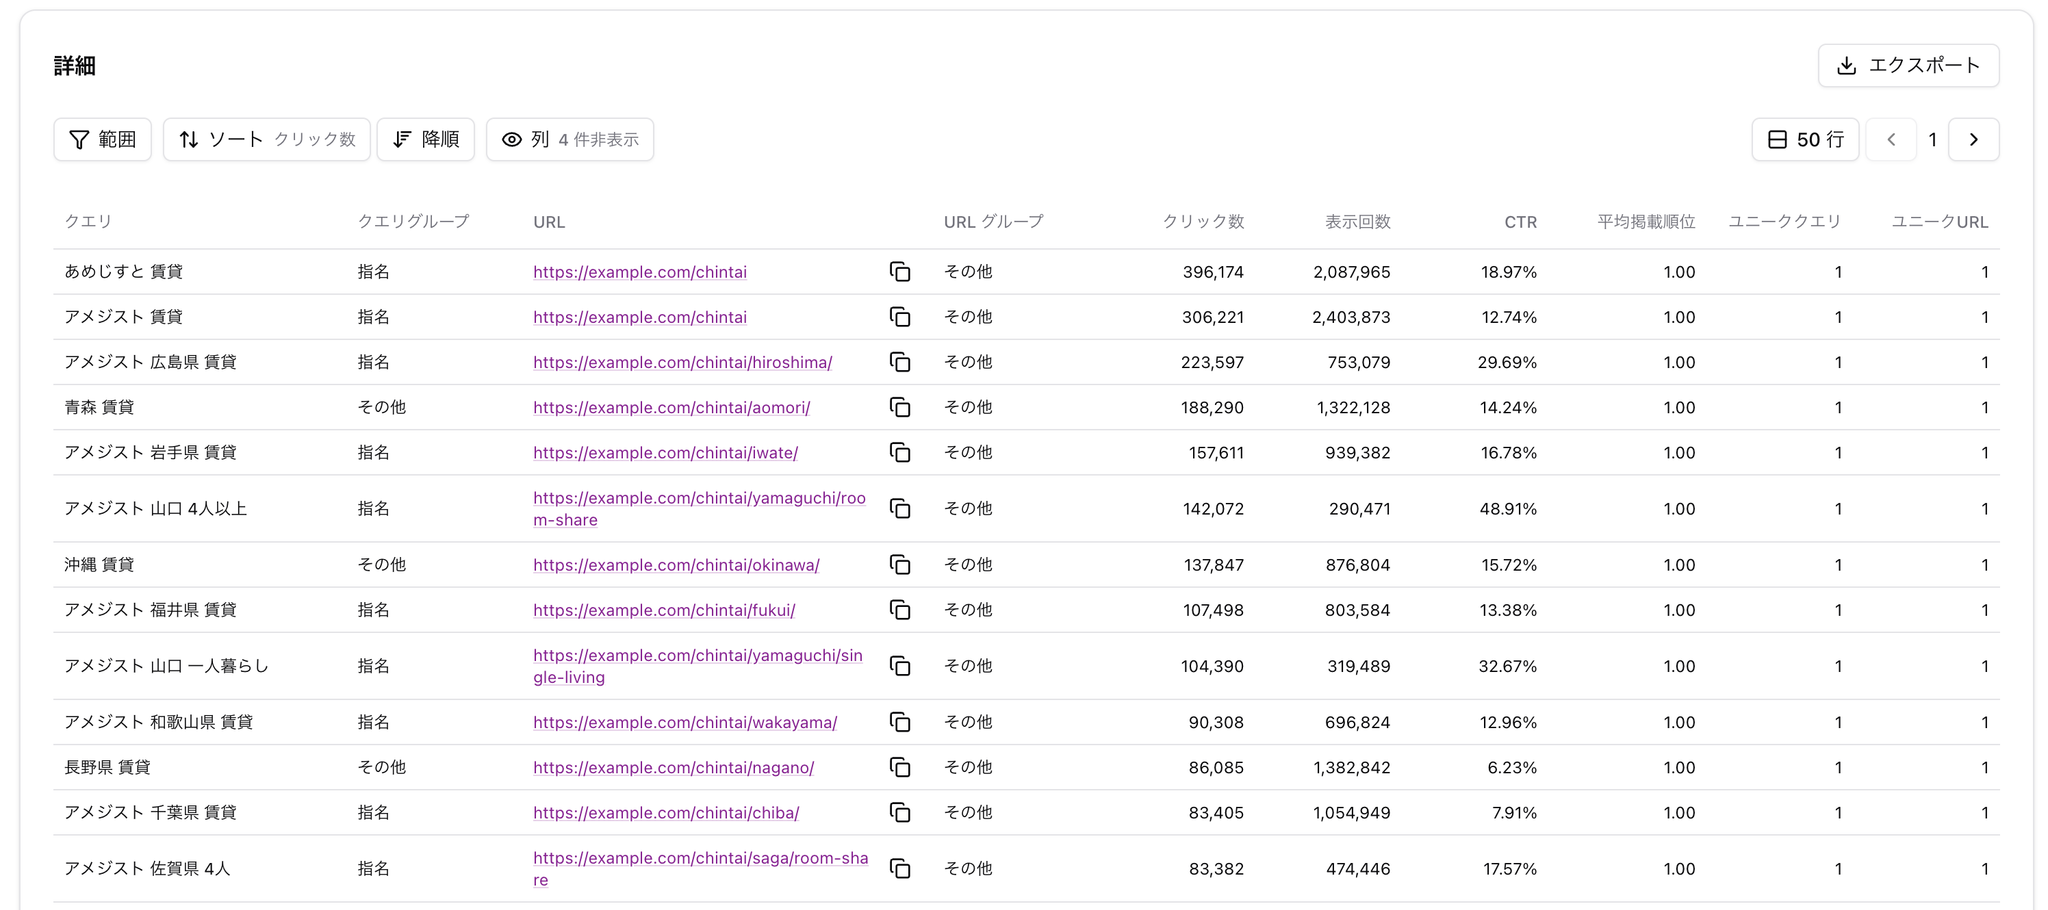Select the query アメジスト 福井県 賃貸

(x=151, y=610)
